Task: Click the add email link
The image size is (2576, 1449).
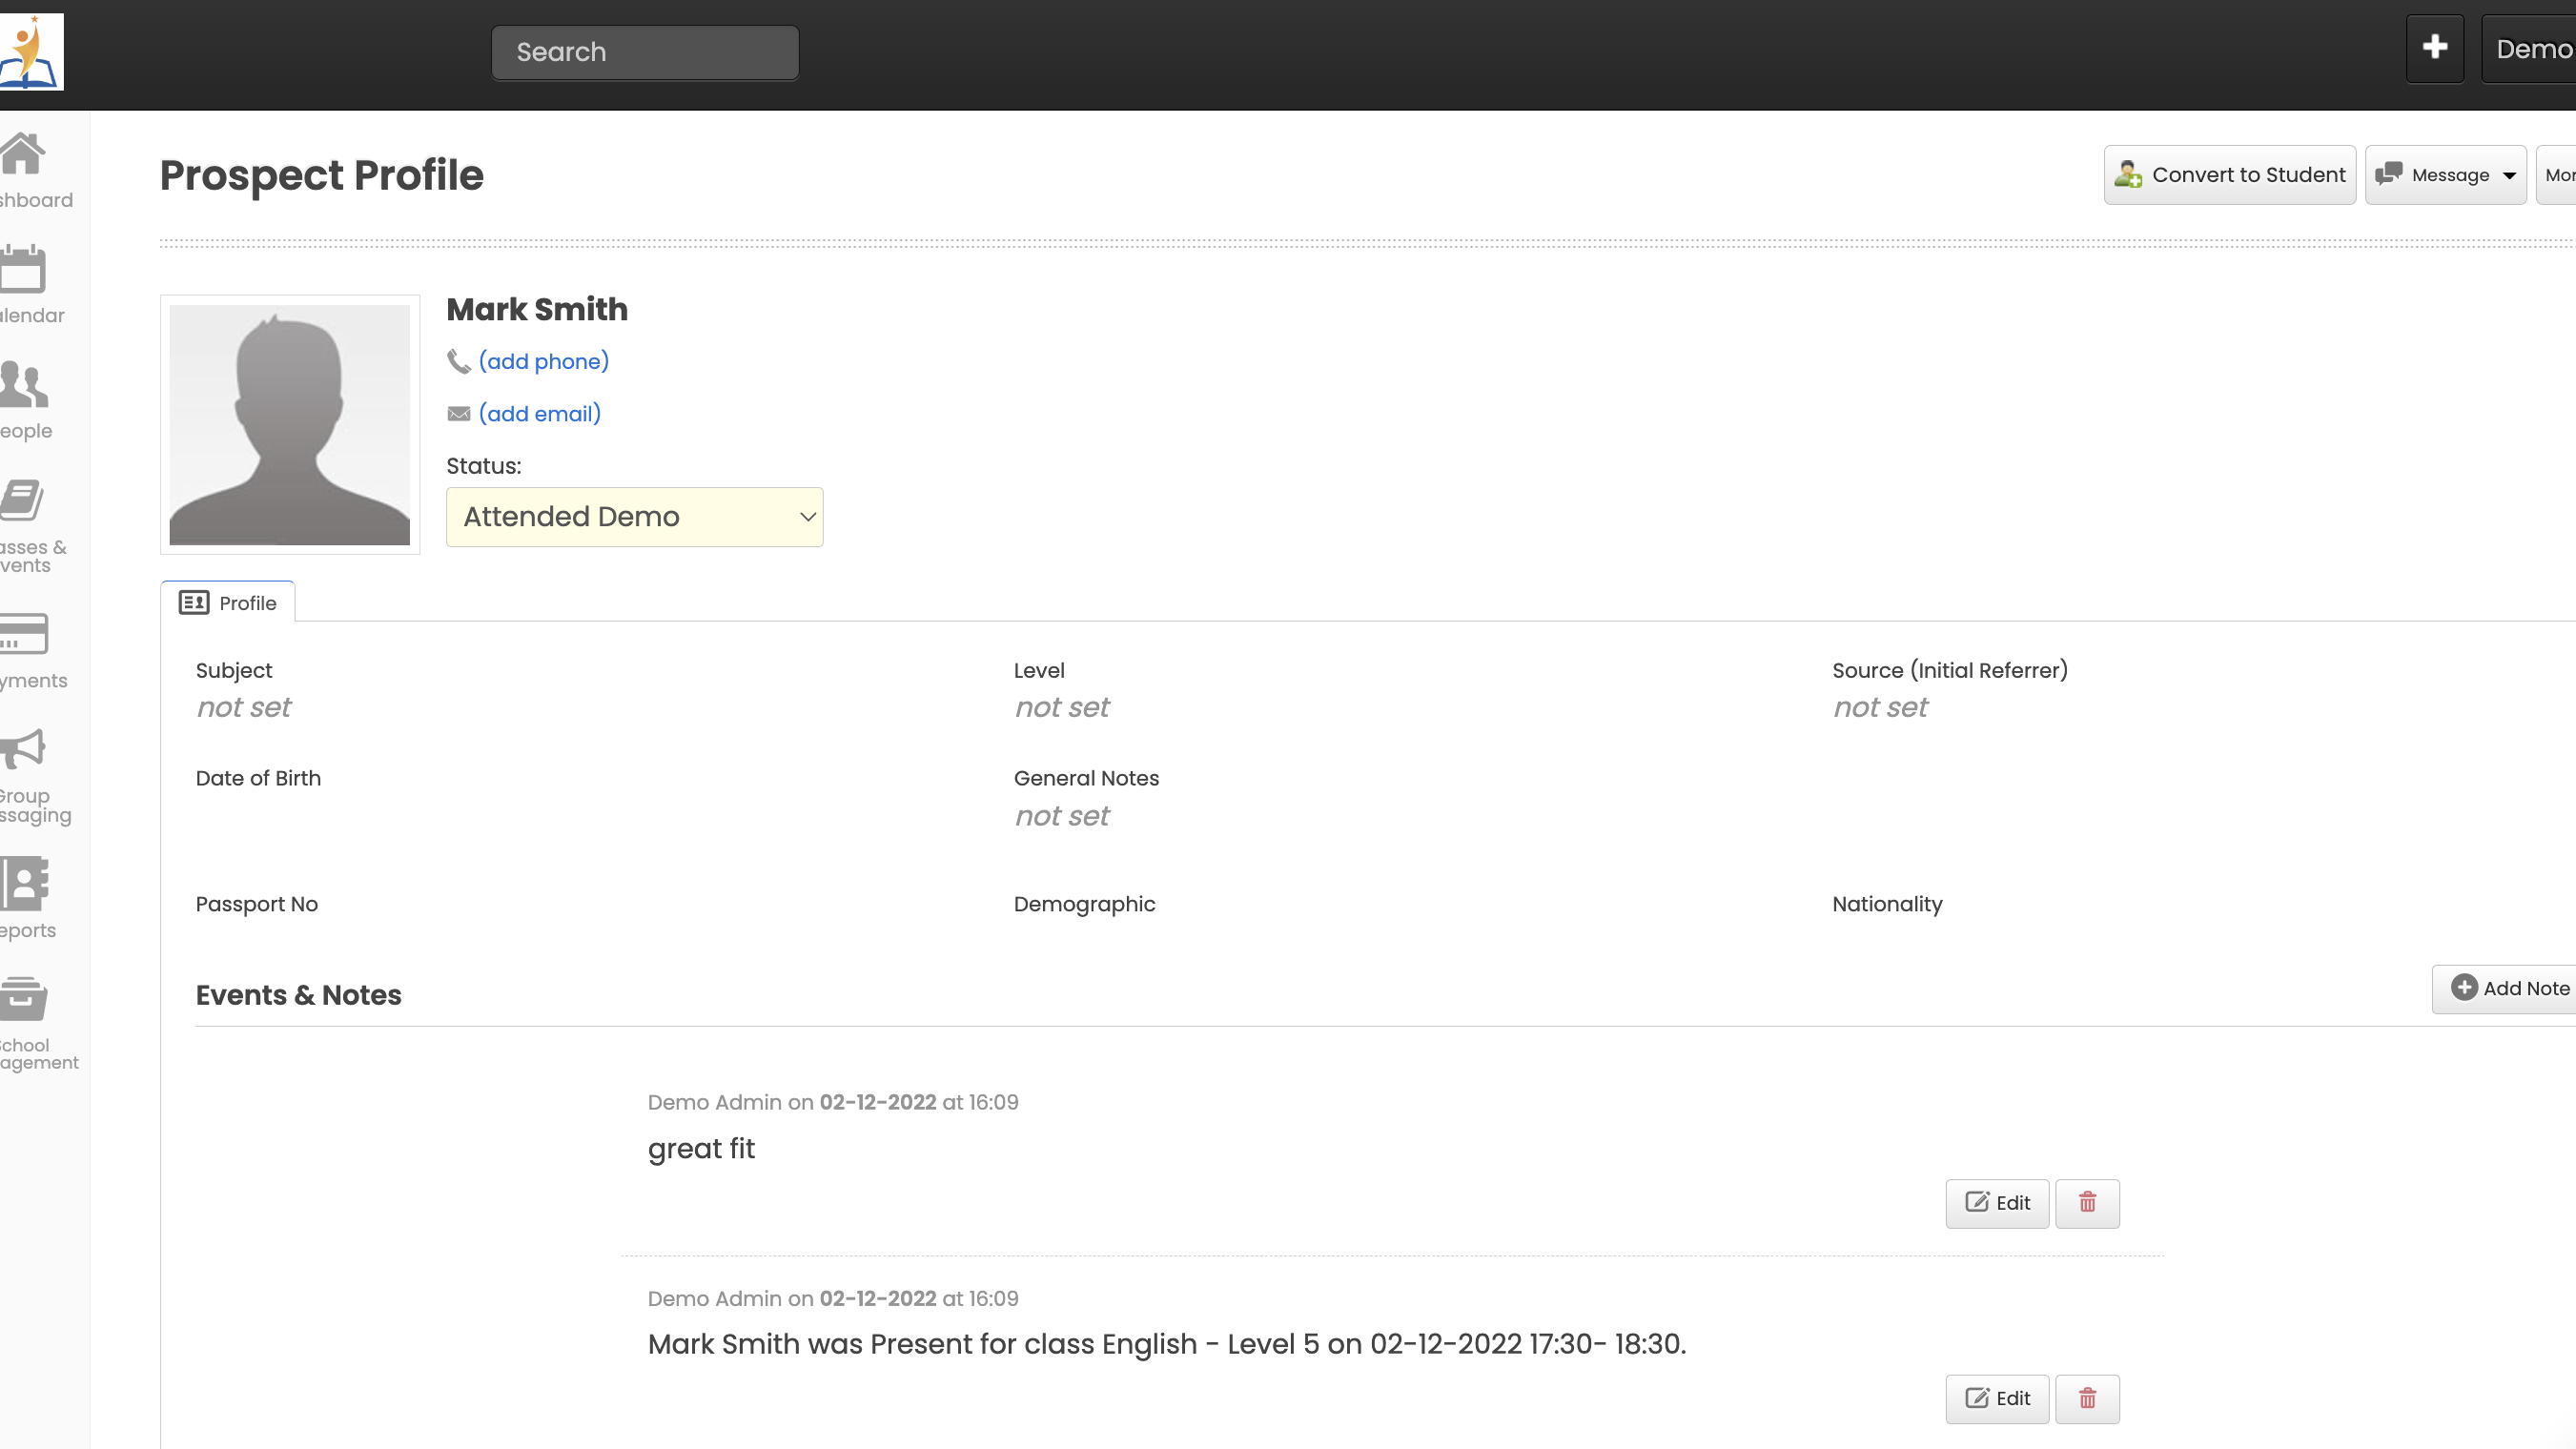Action: click(539, 414)
